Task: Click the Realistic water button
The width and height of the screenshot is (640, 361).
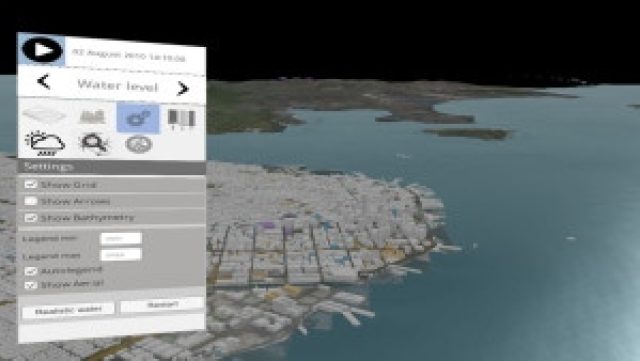Action: point(68,310)
